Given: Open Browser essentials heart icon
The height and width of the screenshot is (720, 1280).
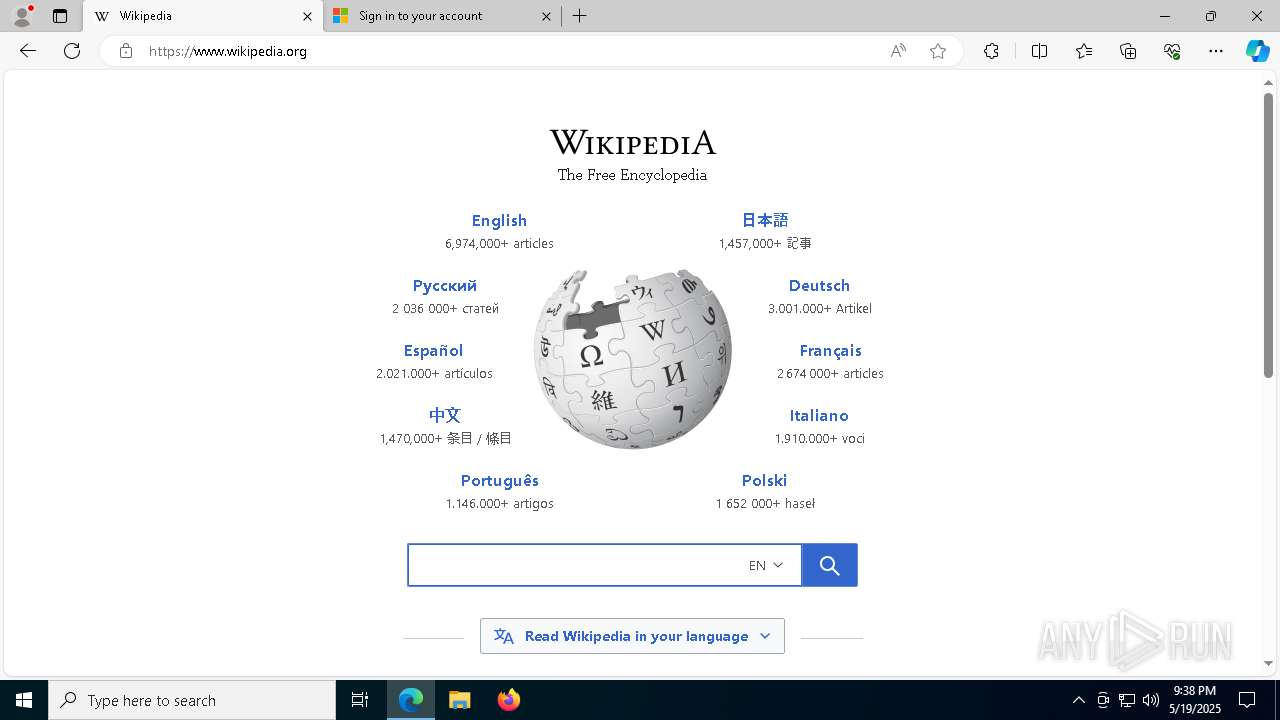Looking at the screenshot, I should click(x=1172, y=51).
